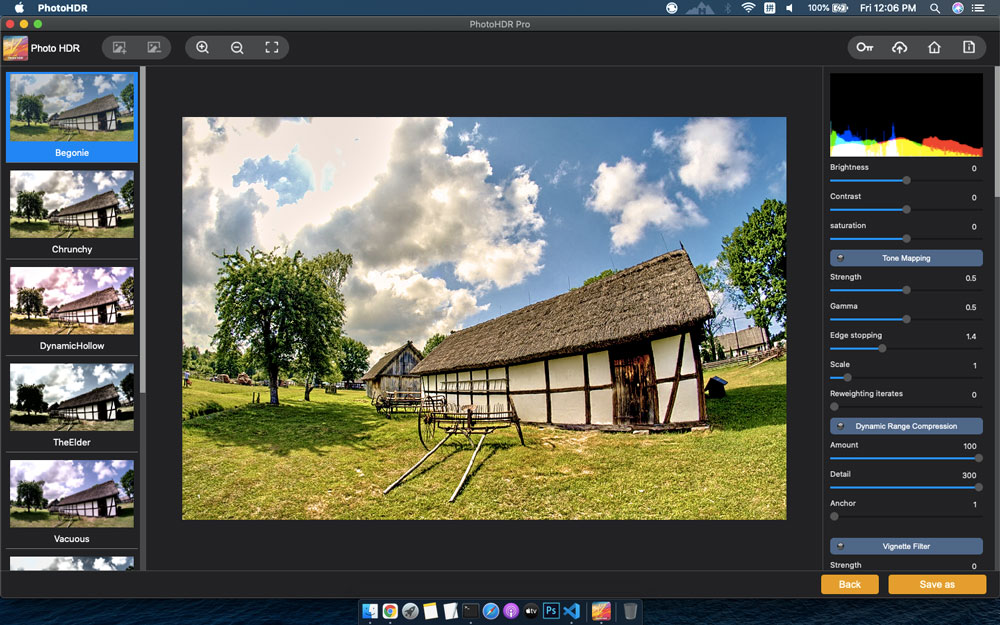The image size is (1000, 625).
Task: Click the Anchor slider handle
Action: 834,517
